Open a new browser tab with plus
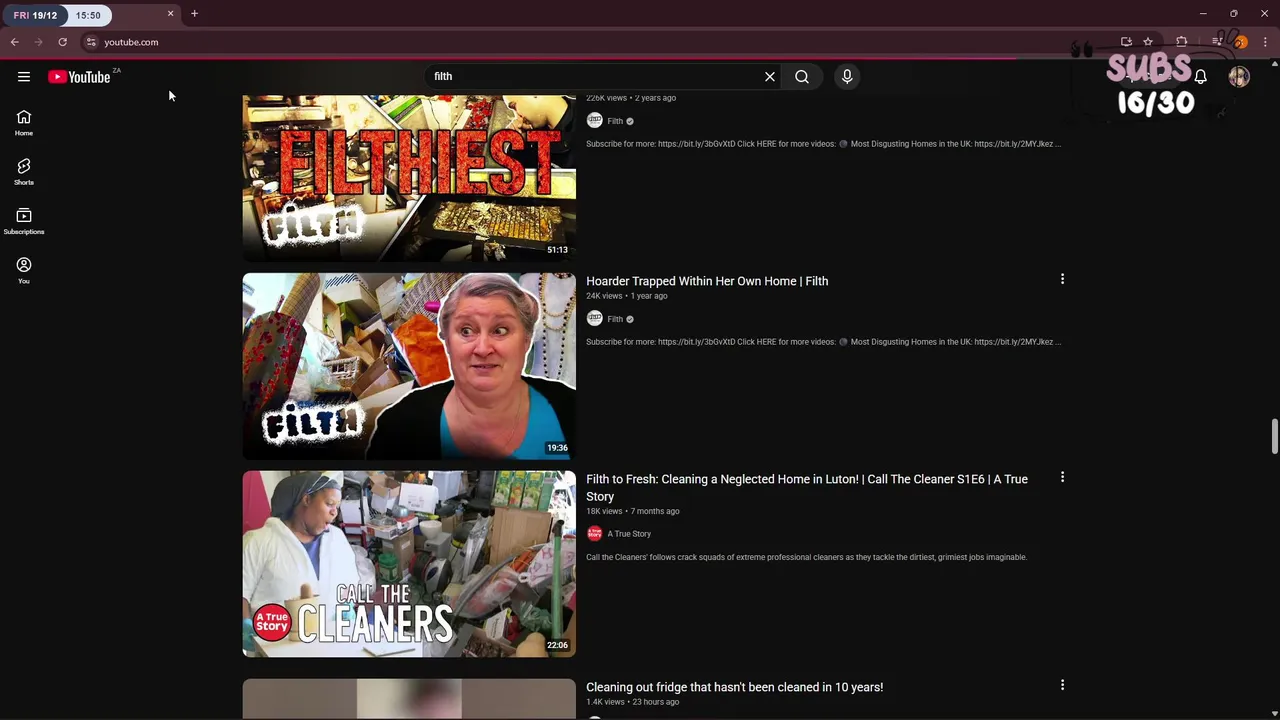Viewport: 1280px width, 720px height. tap(194, 14)
